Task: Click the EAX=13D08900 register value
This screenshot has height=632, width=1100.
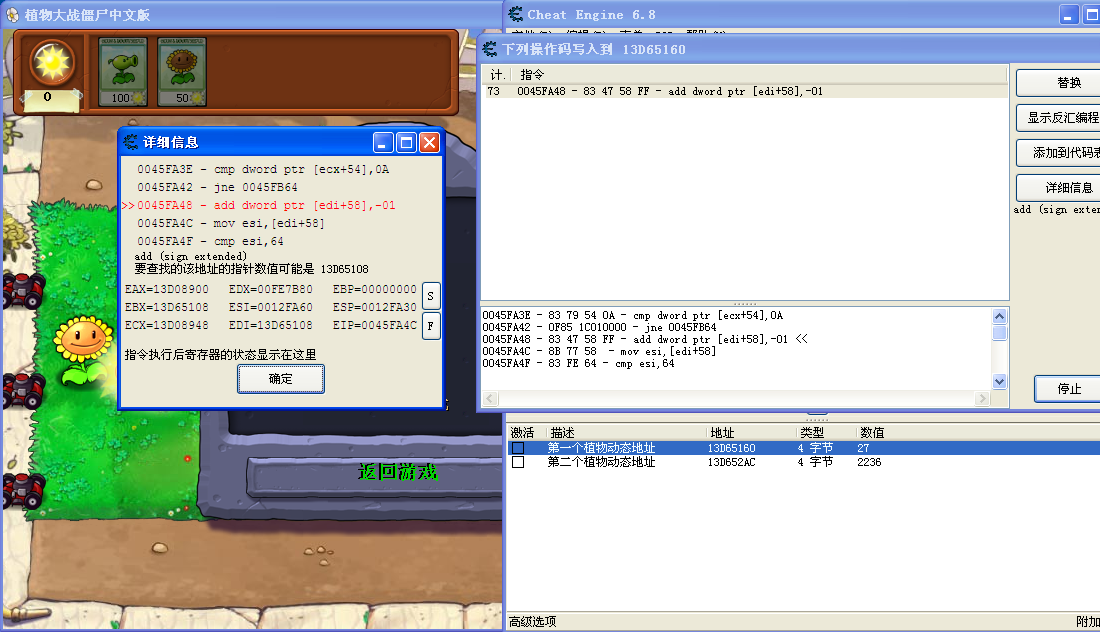Action: pyautogui.click(x=166, y=289)
